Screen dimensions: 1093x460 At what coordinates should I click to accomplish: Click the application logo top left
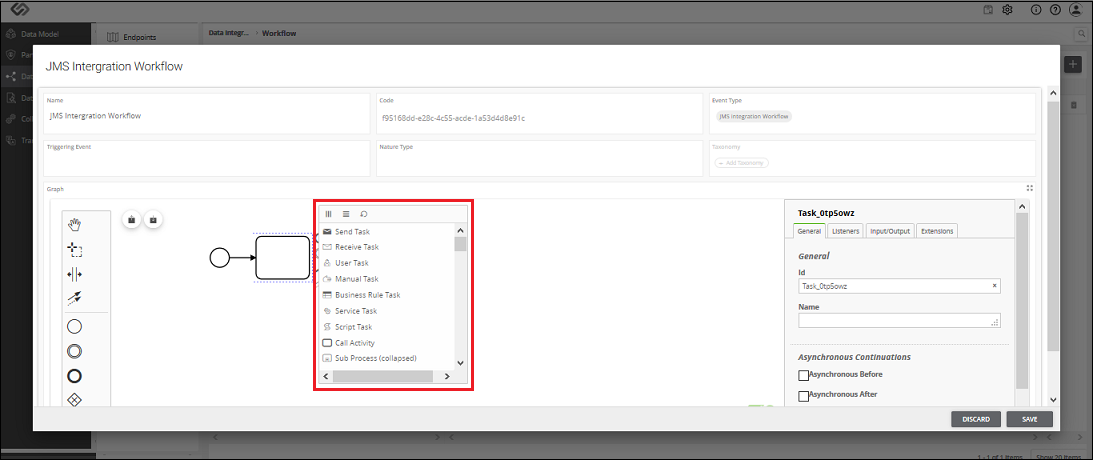[x=19, y=10]
